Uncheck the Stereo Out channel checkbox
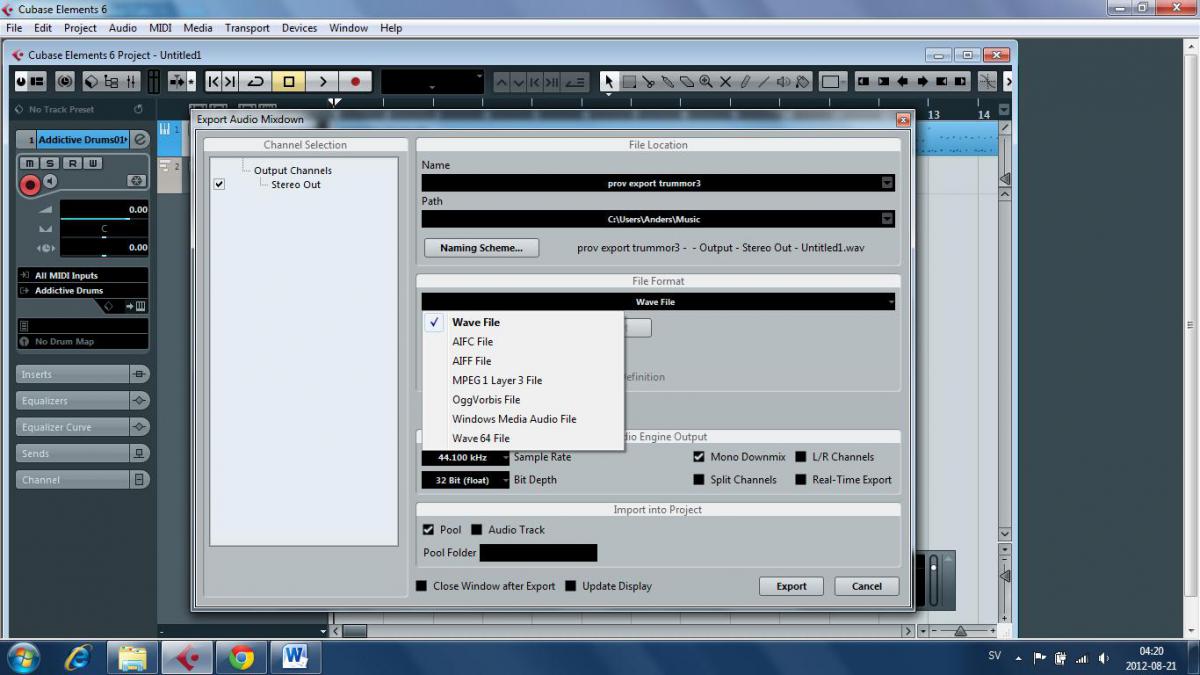 click(219, 184)
